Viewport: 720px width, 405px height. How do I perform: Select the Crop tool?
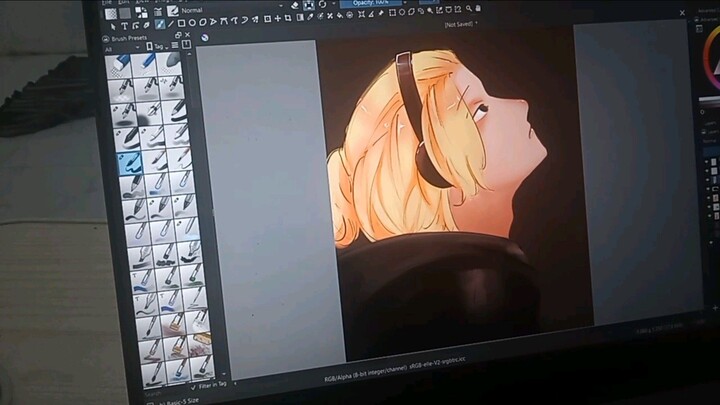288,18
